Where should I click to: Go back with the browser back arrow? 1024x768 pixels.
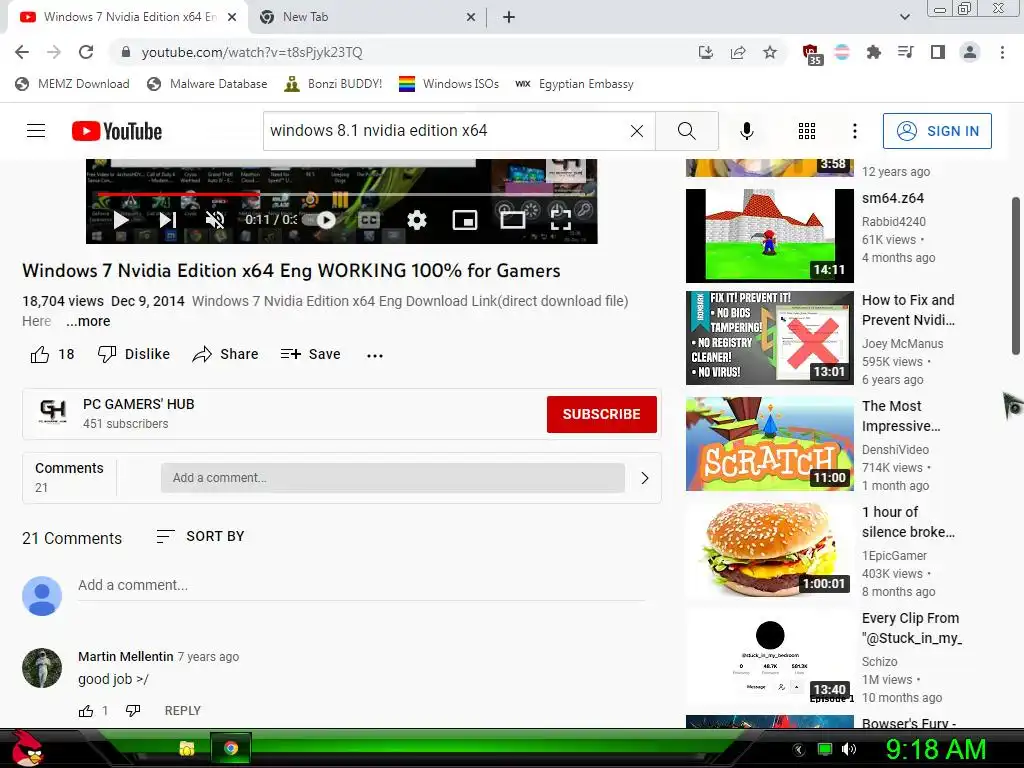click(22, 52)
